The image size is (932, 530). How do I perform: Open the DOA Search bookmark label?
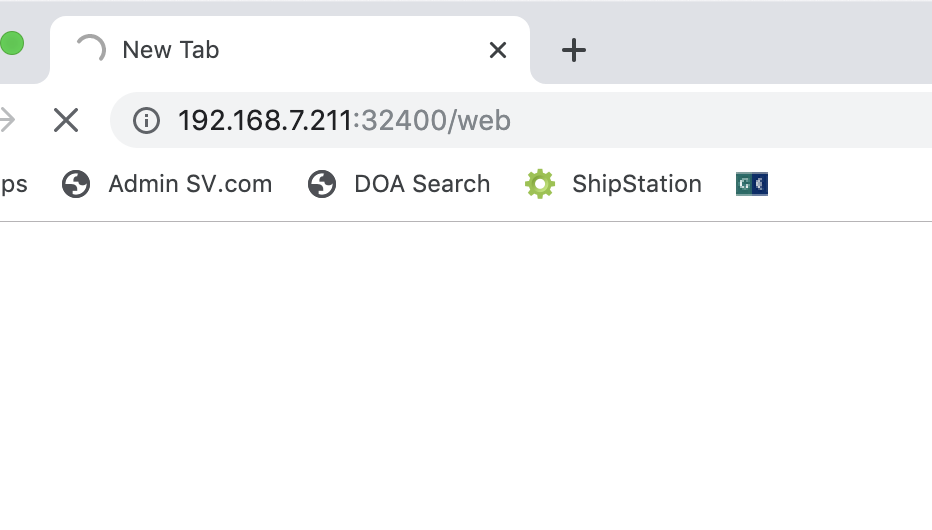[422, 184]
